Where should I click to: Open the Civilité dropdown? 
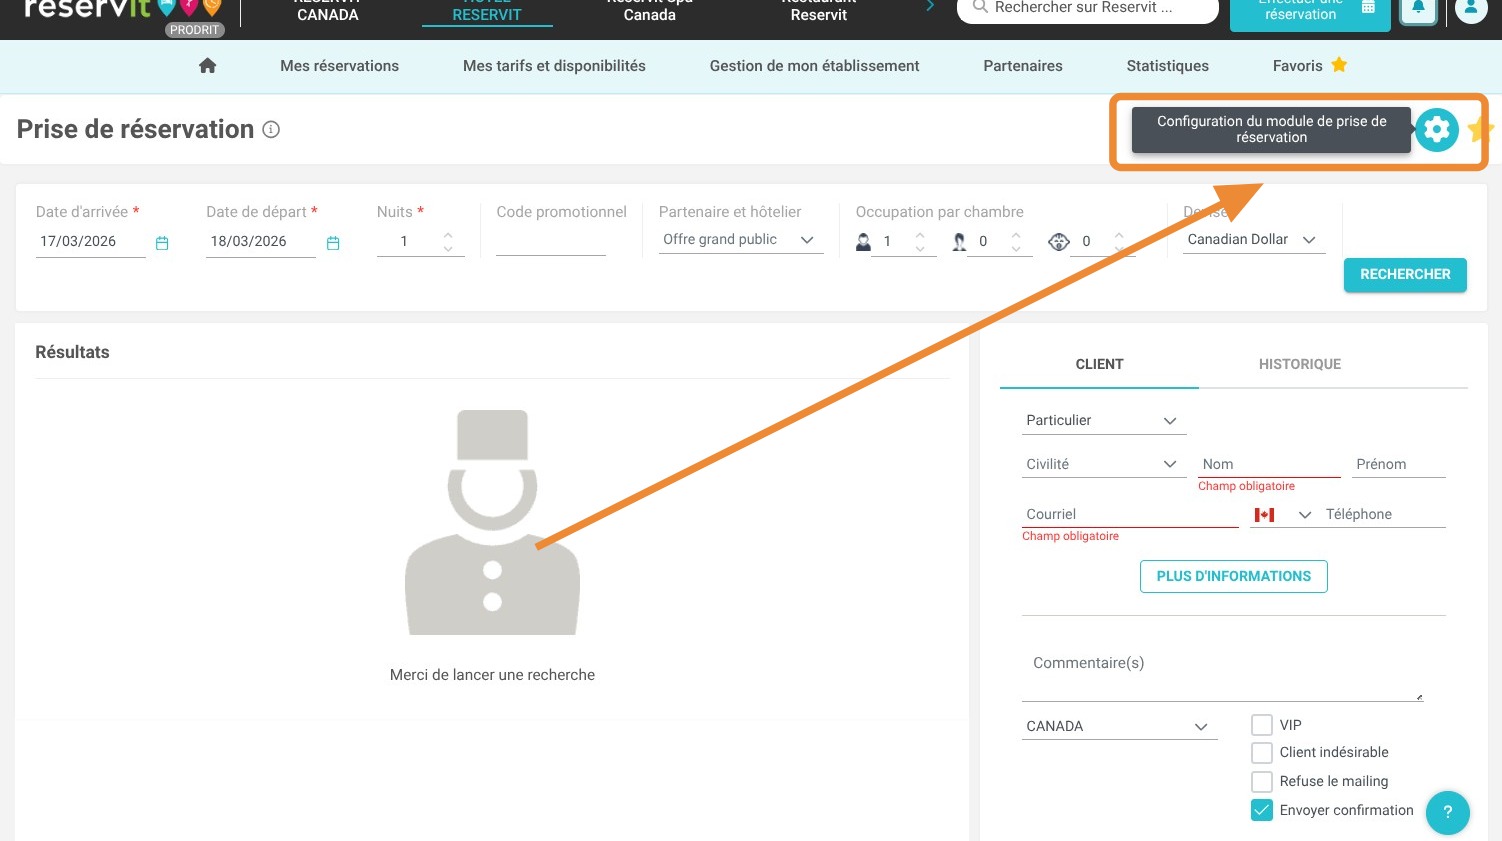(x=1104, y=464)
